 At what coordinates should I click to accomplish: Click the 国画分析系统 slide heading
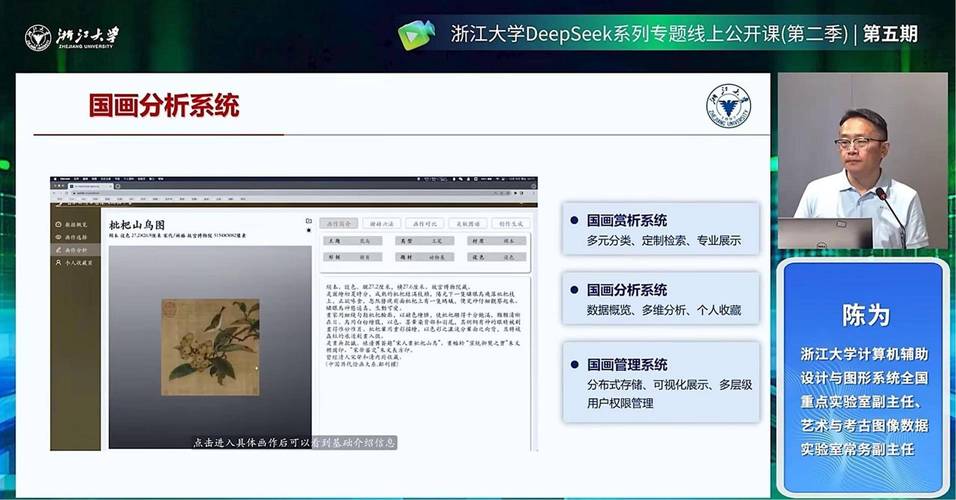164,105
